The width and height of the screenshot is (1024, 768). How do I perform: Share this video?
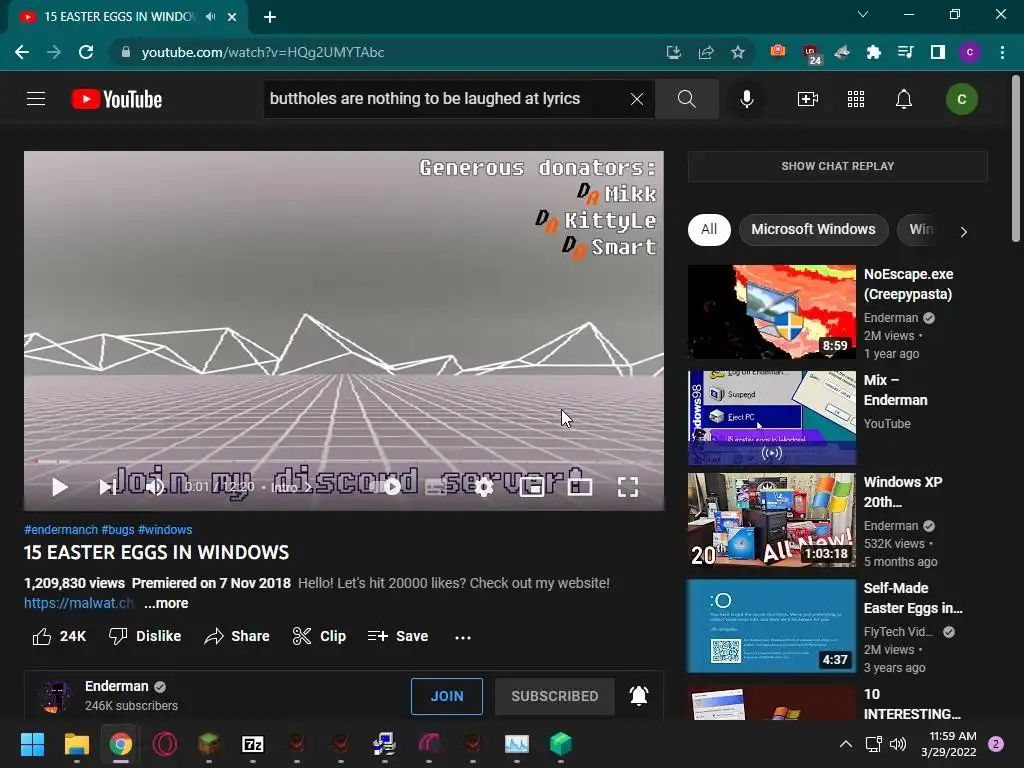click(x=236, y=636)
